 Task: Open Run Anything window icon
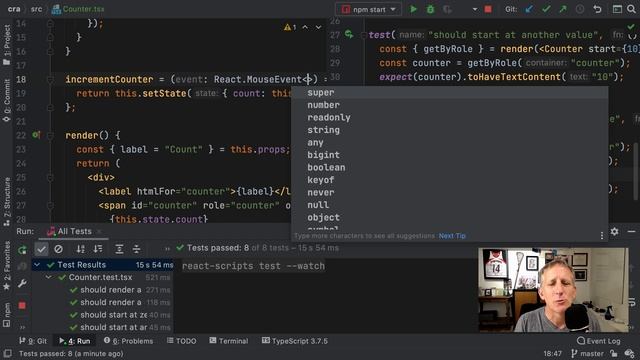tap(617, 9)
